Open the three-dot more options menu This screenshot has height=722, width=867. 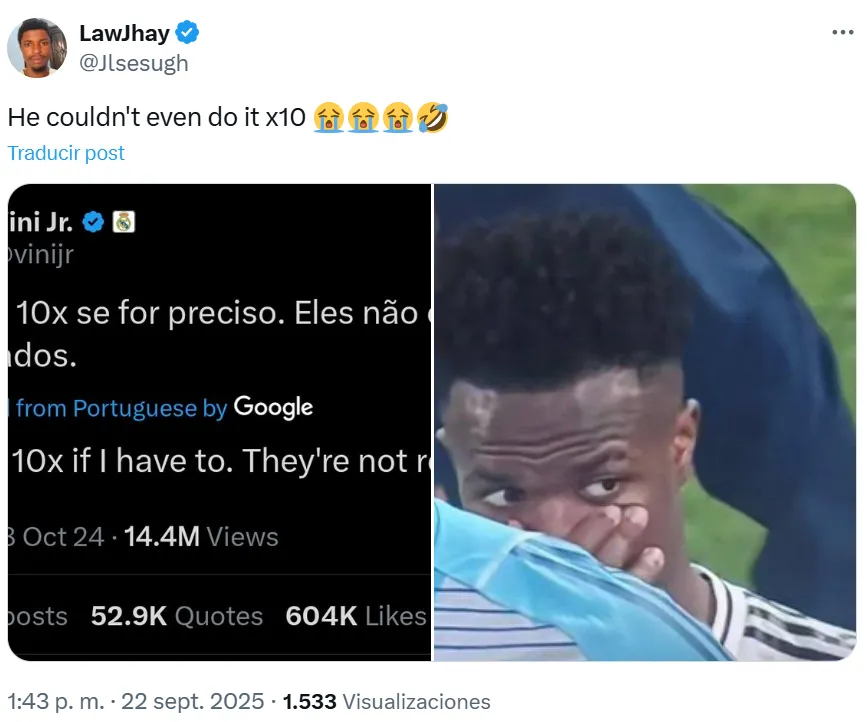[842, 33]
